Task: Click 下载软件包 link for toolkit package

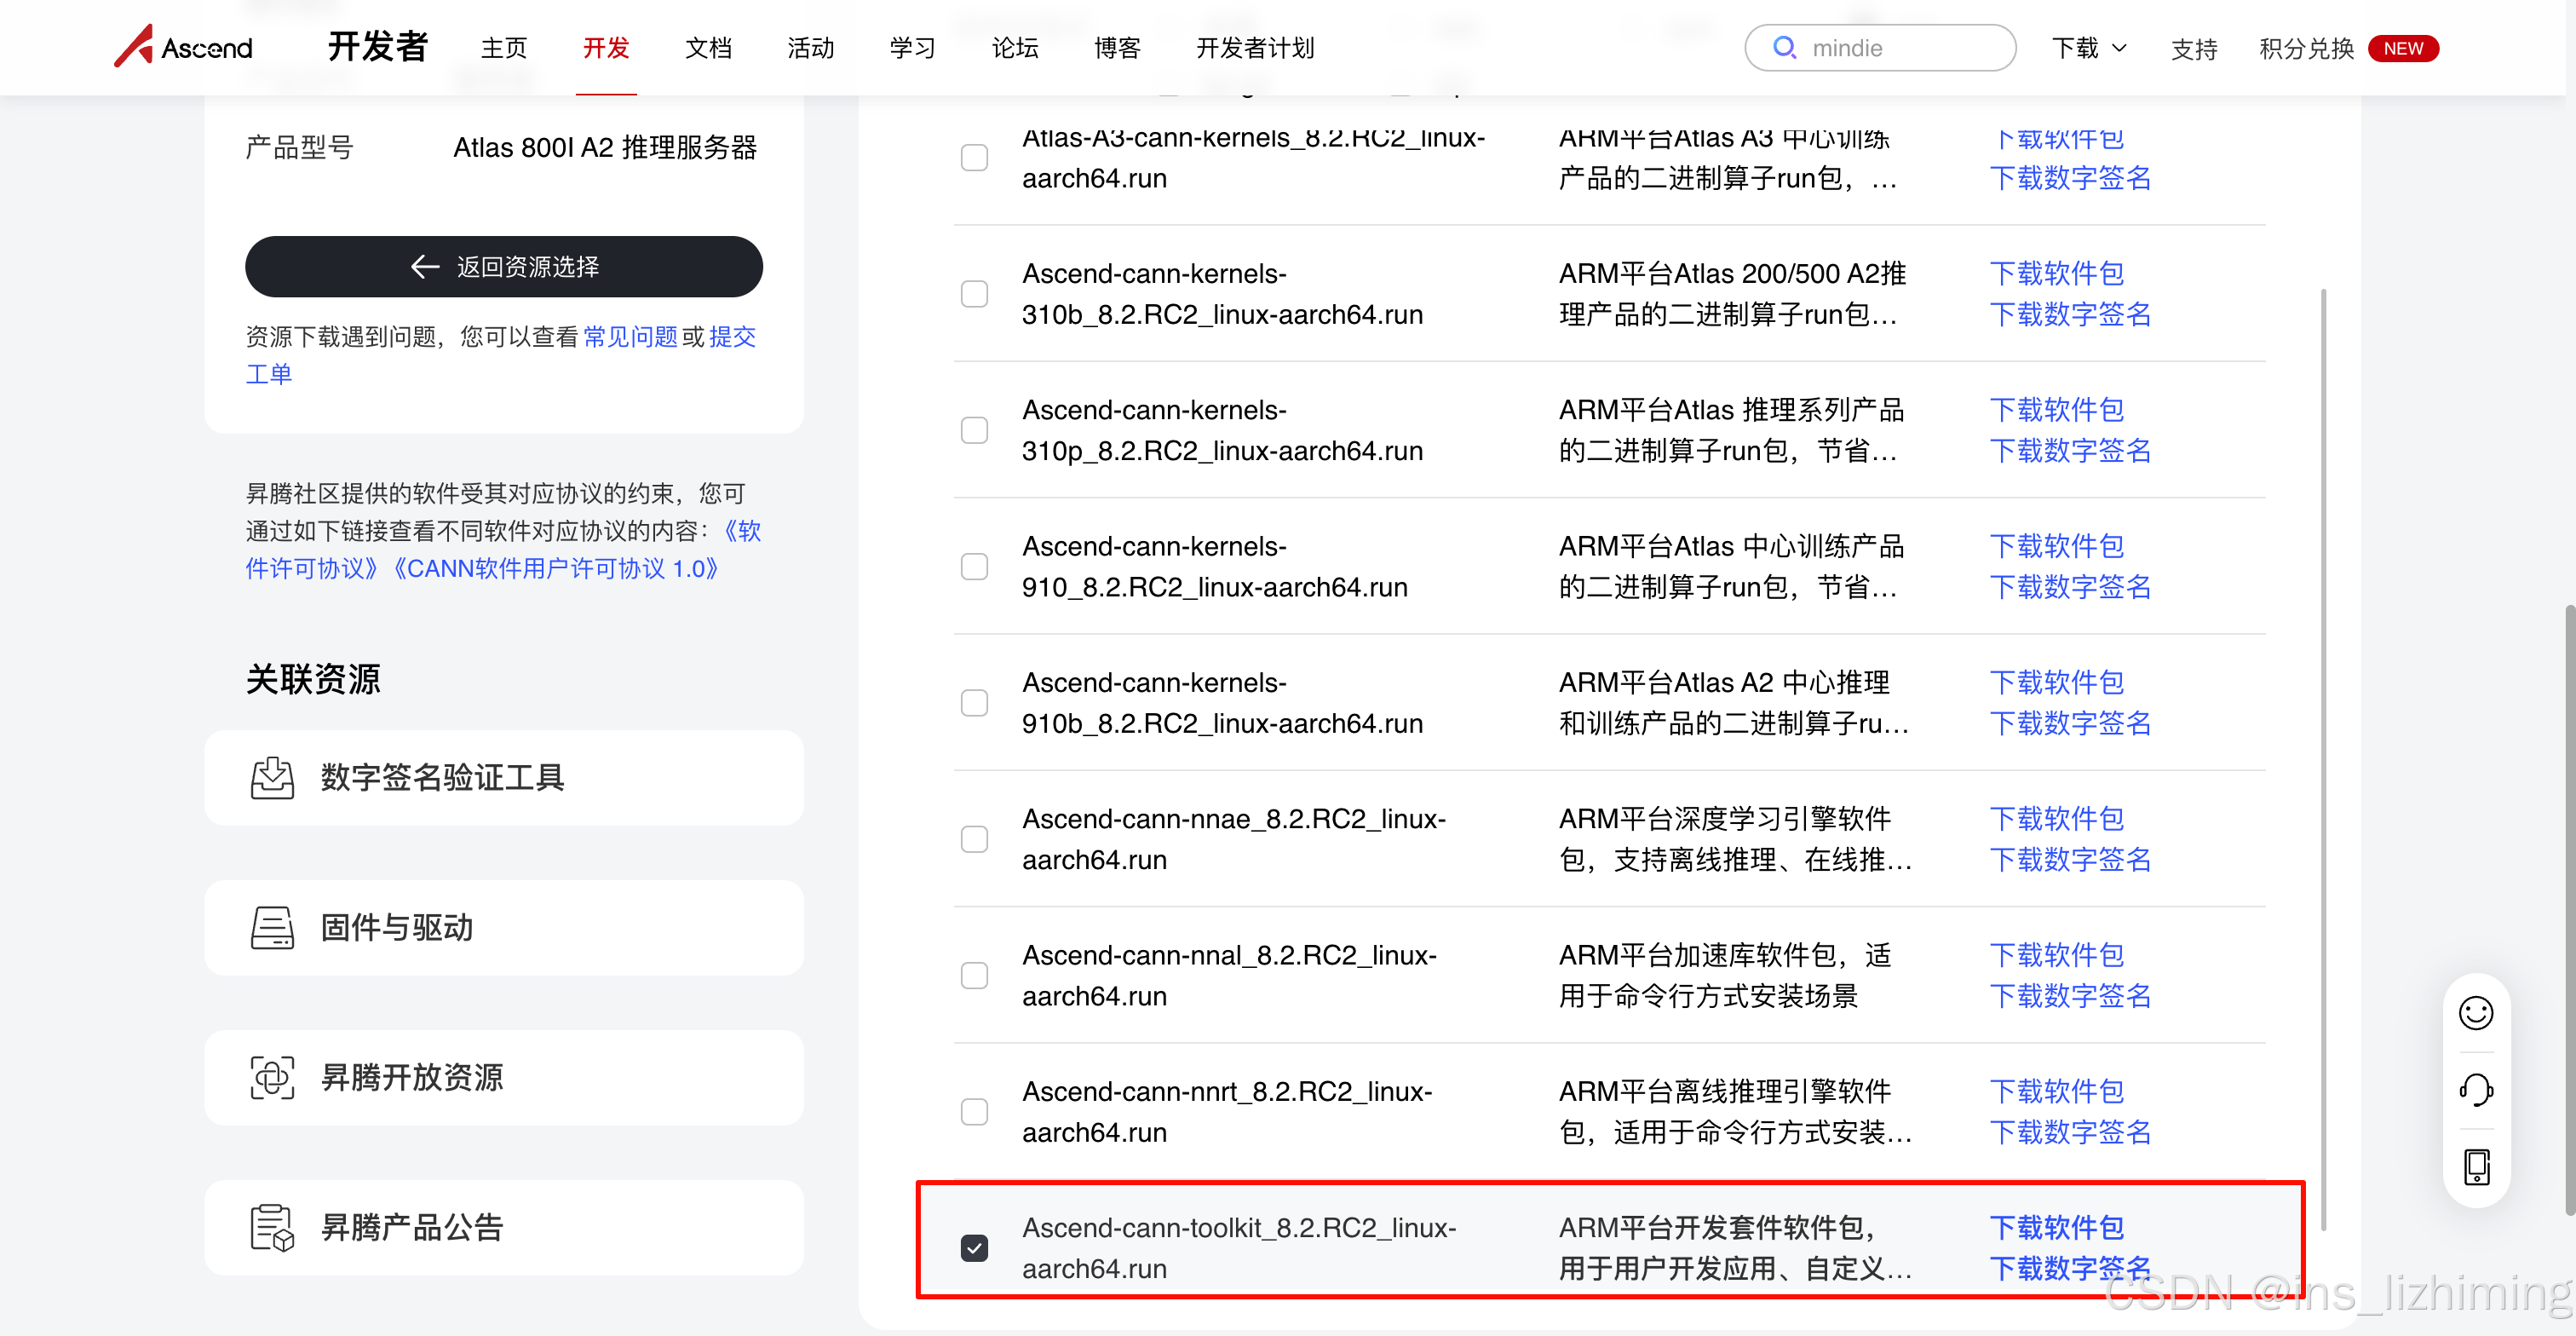Action: (2056, 1227)
